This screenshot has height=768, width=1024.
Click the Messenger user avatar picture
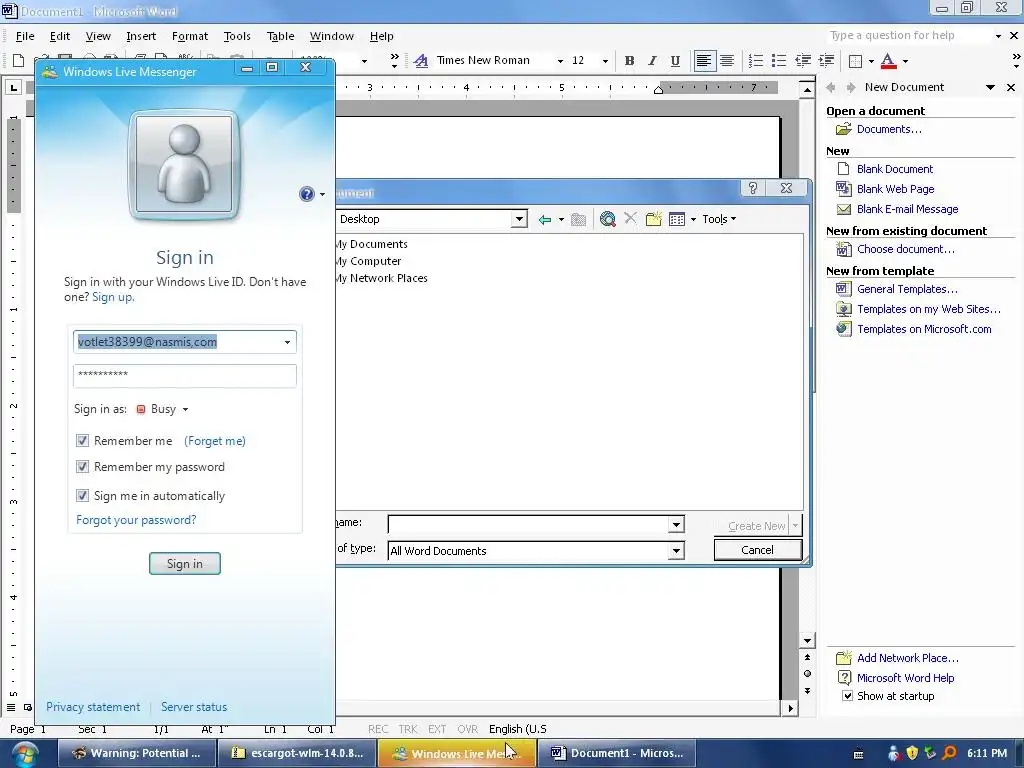pos(184,165)
